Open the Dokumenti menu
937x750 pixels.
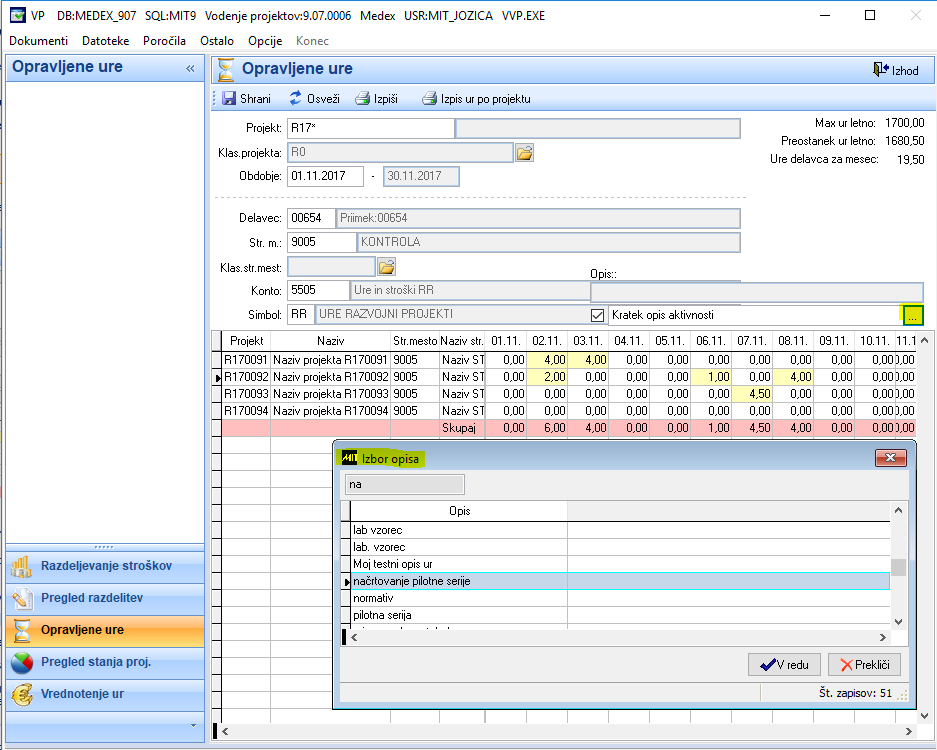pos(38,41)
